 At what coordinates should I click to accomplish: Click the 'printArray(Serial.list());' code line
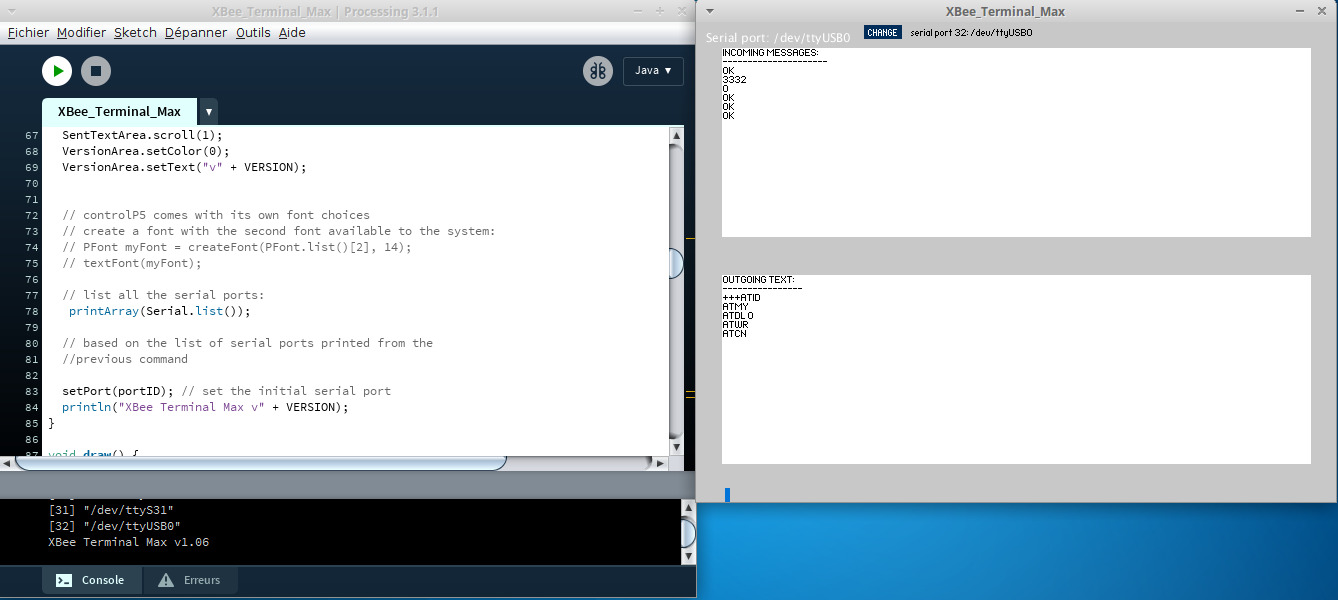coord(160,311)
